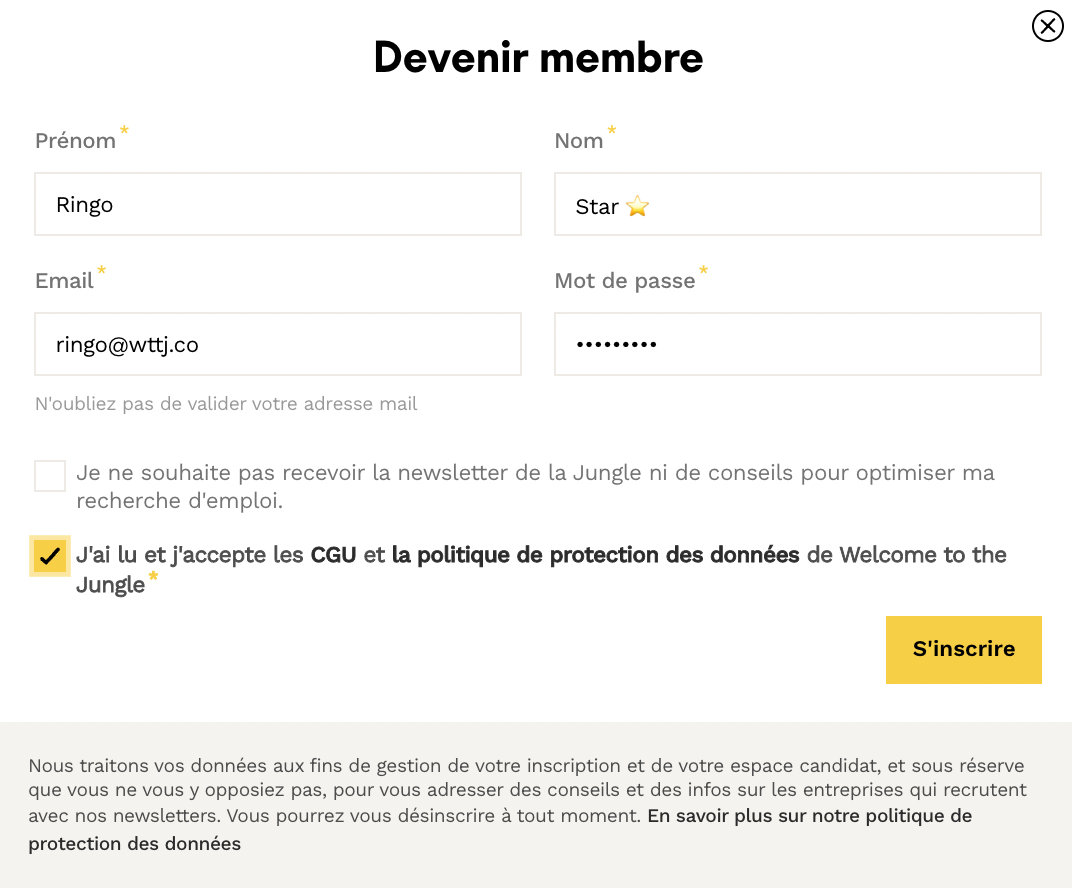
Task: Check the newsletter opt-out checkbox
Action: (50, 476)
